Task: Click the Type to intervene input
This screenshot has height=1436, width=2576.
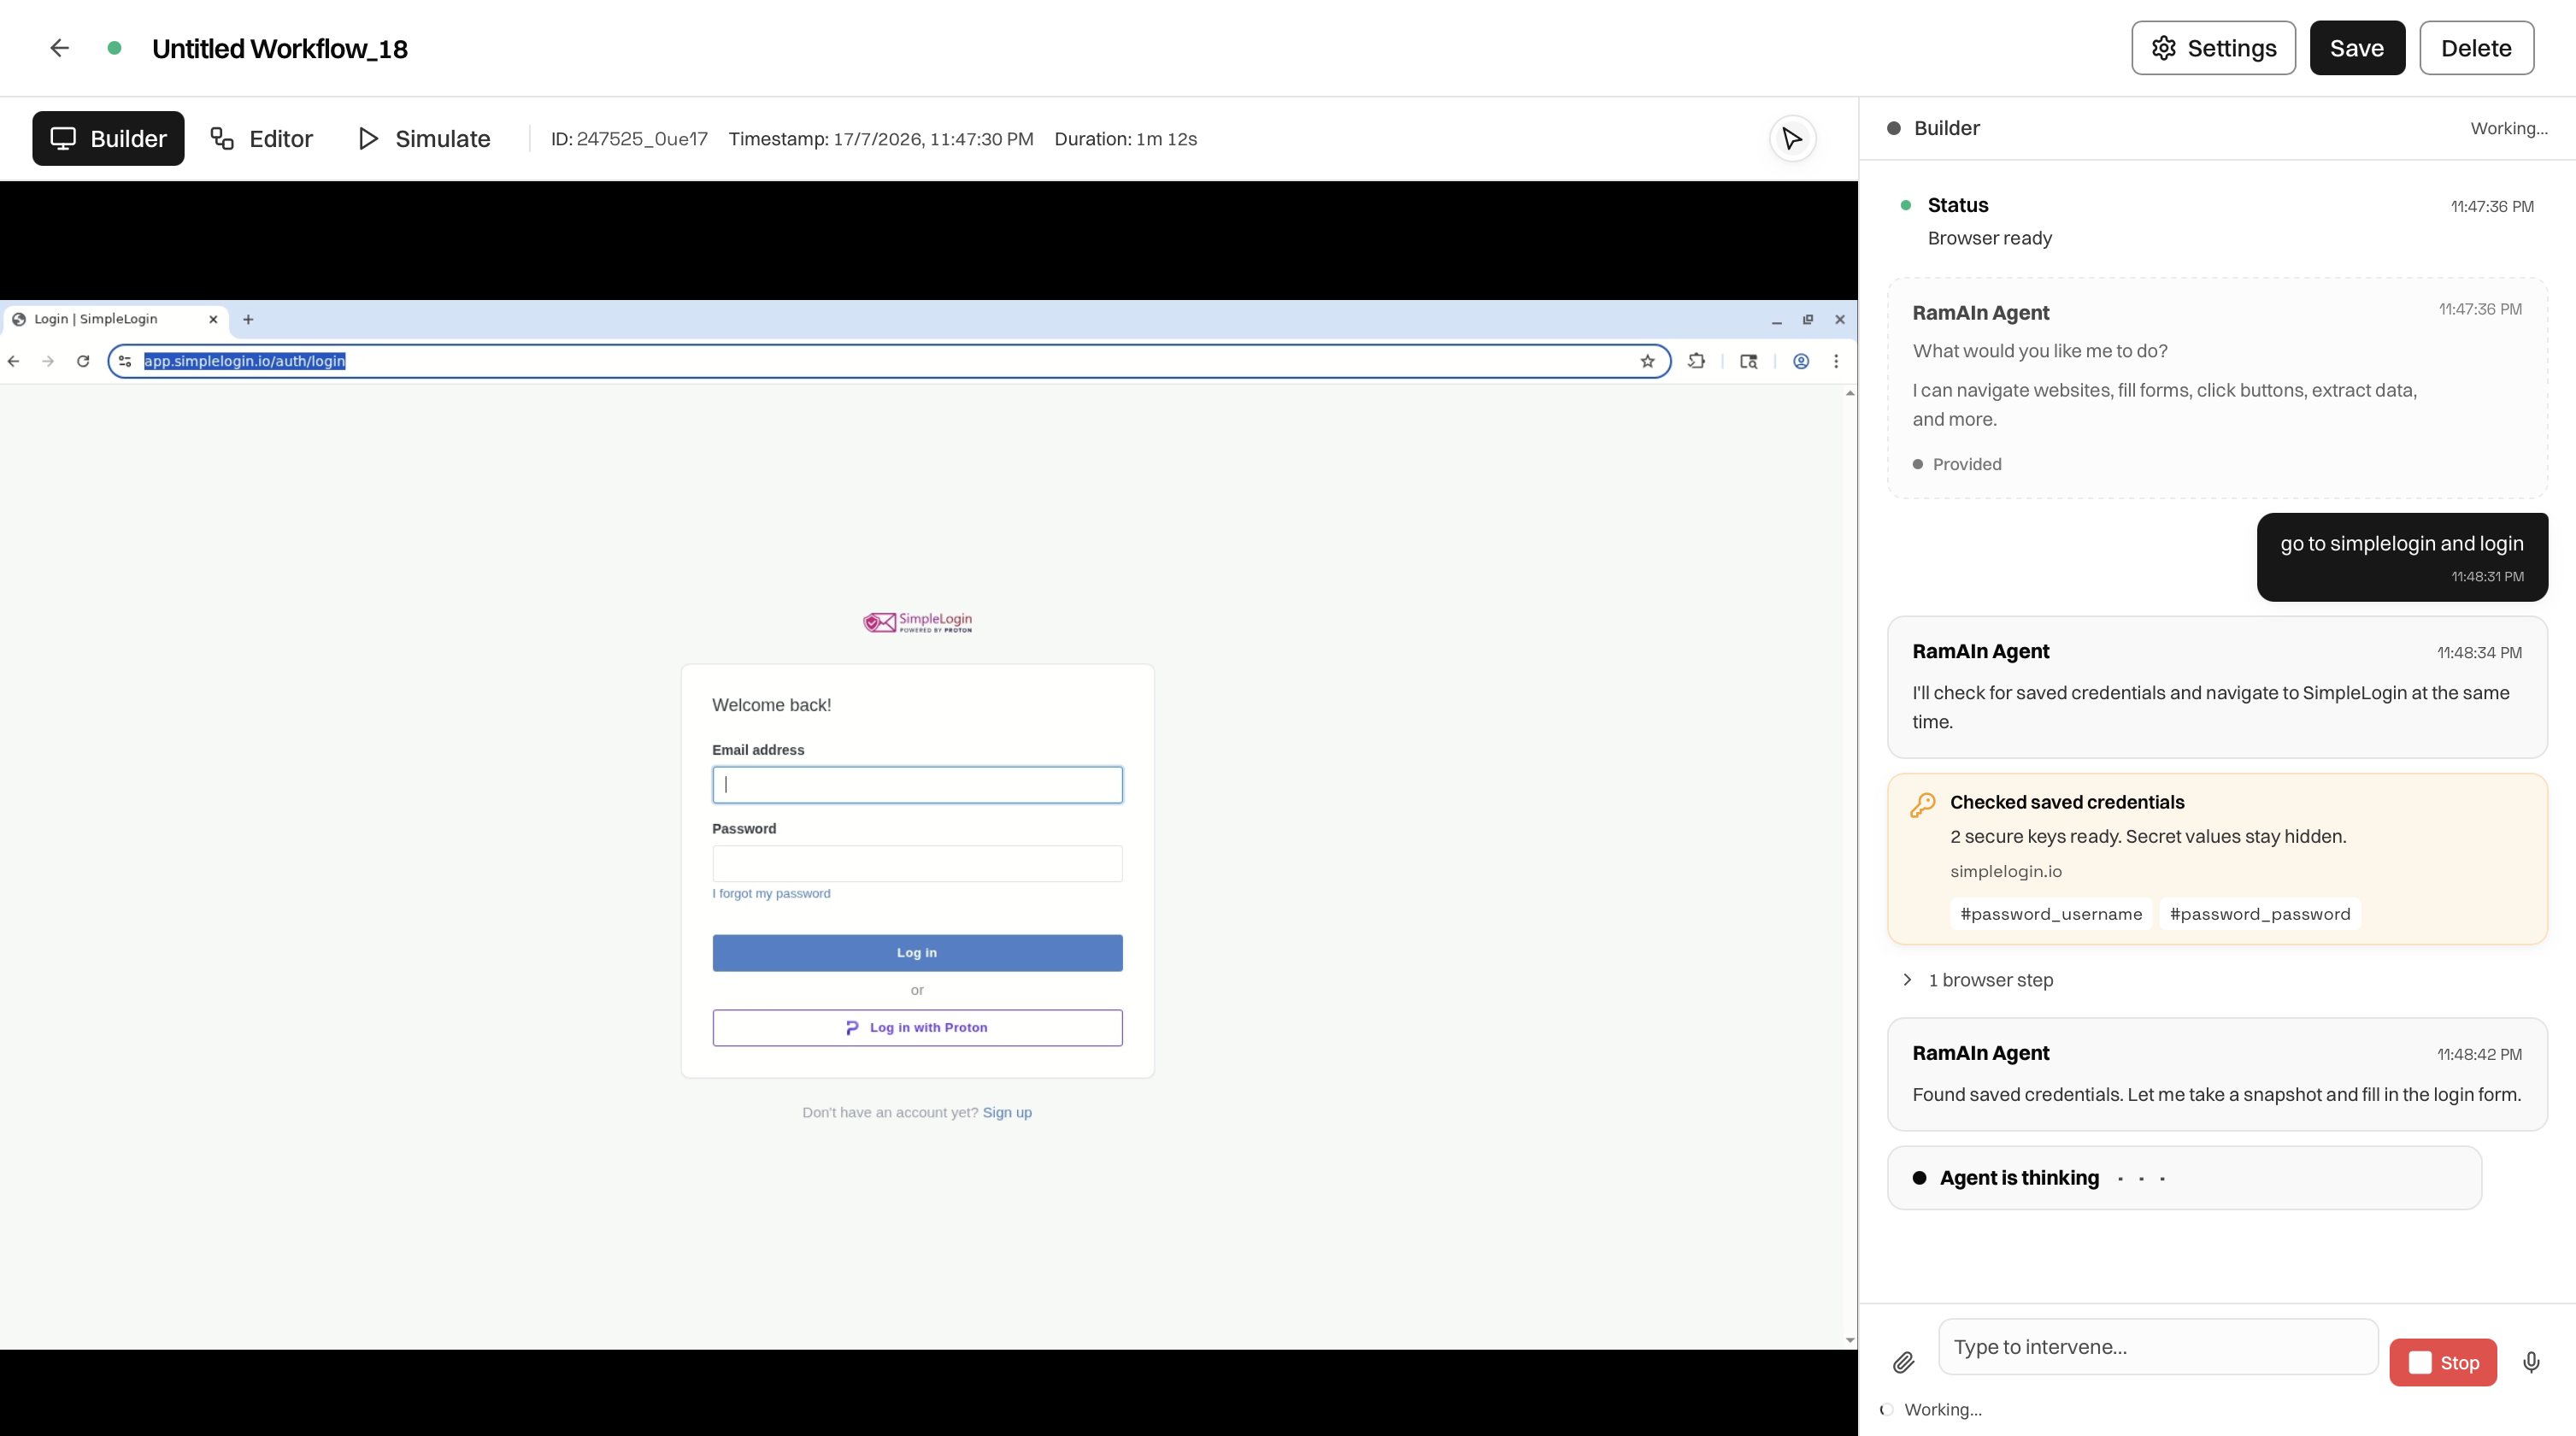Action: click(2158, 1347)
